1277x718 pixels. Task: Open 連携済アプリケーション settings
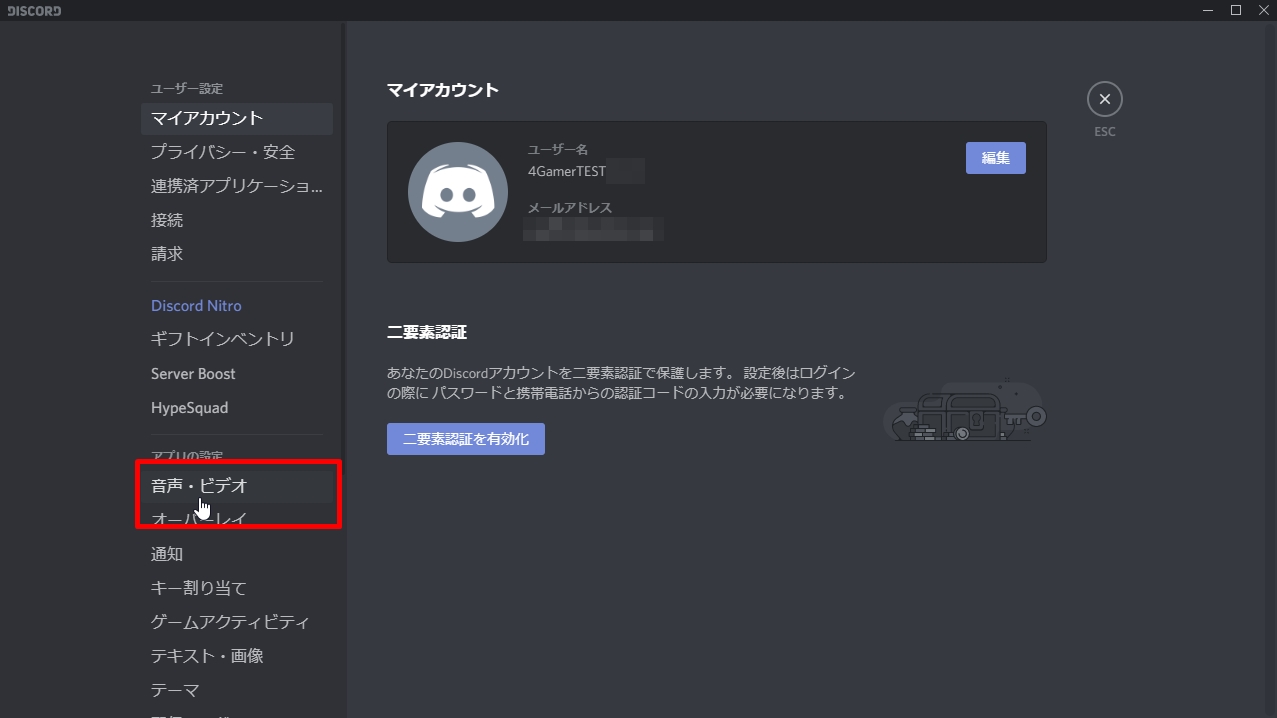coord(237,186)
